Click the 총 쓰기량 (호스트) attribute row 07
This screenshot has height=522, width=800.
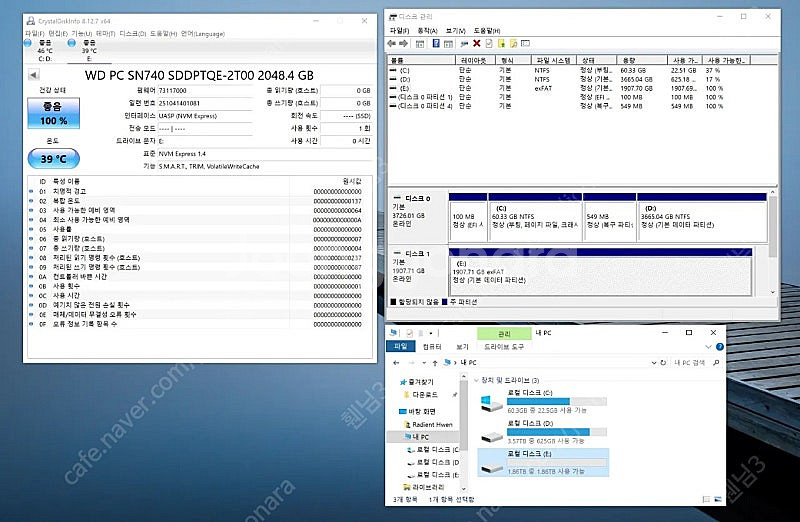pyautogui.click(x=199, y=248)
